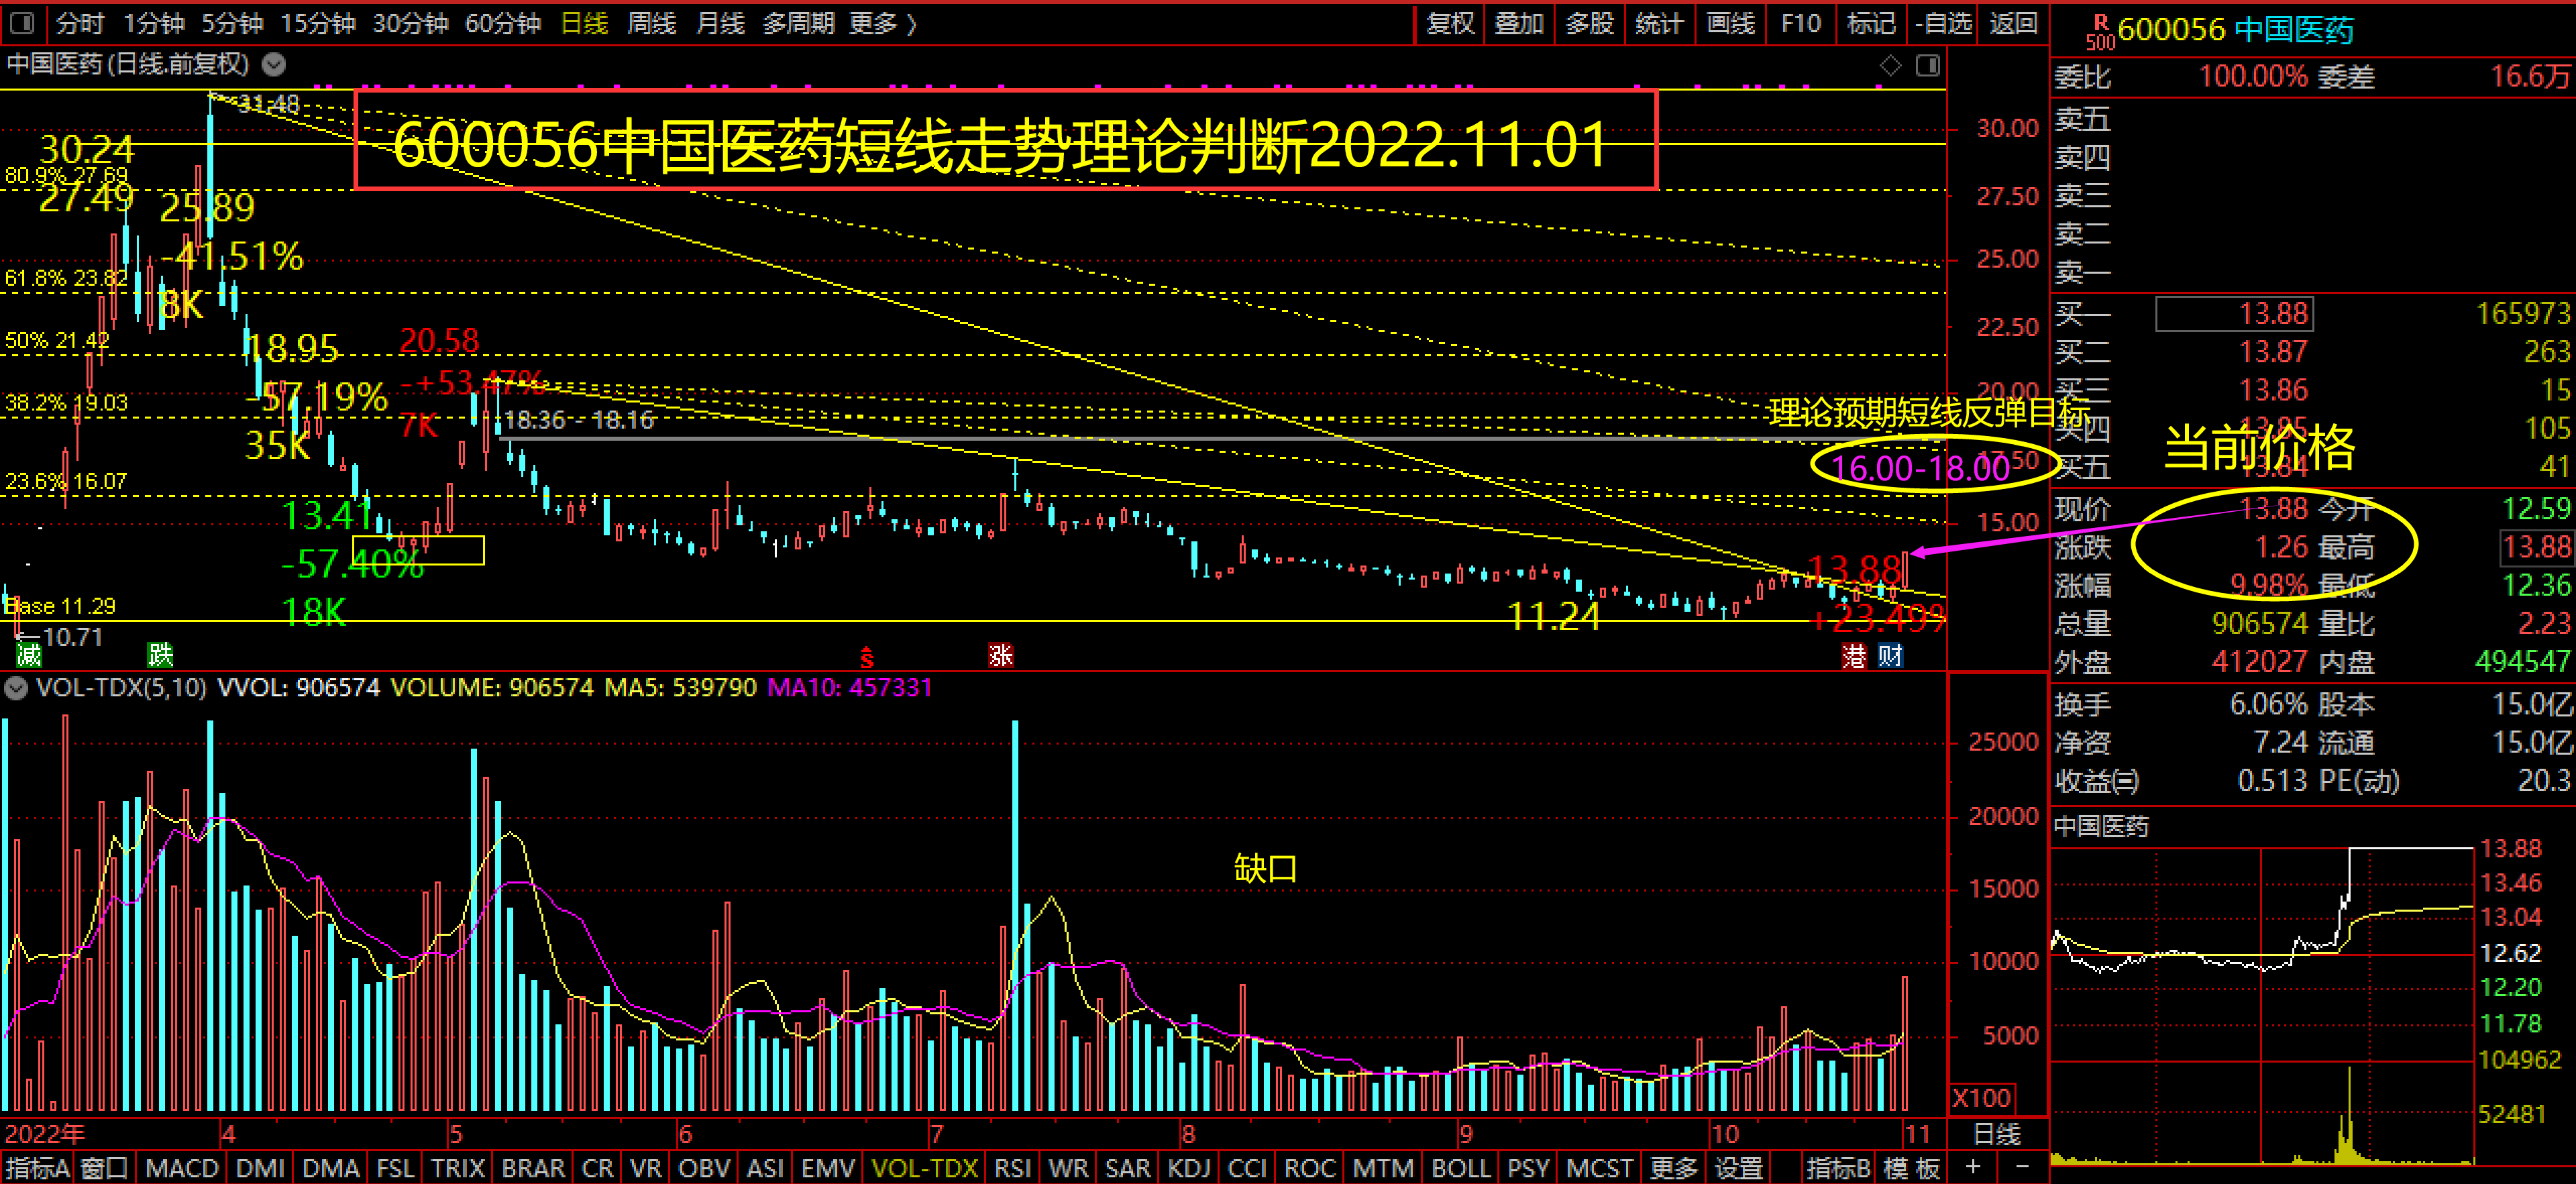Click the 财 finance marker icon

(1890, 656)
